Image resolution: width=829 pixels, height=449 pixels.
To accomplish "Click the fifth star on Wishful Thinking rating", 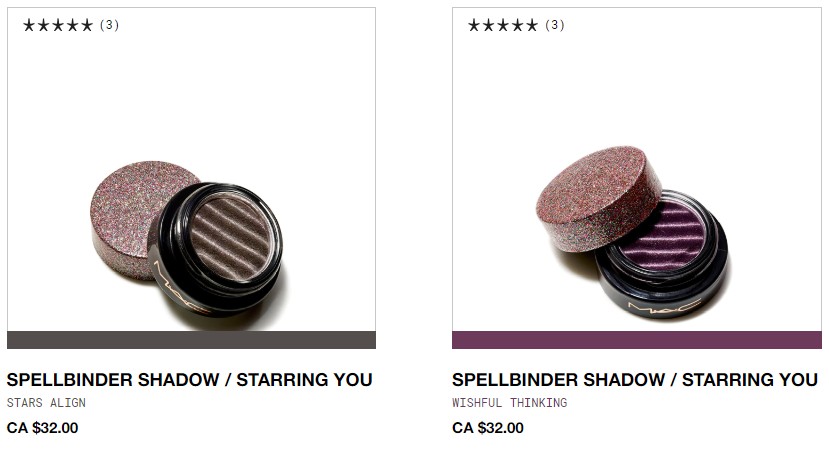I will (x=531, y=25).
